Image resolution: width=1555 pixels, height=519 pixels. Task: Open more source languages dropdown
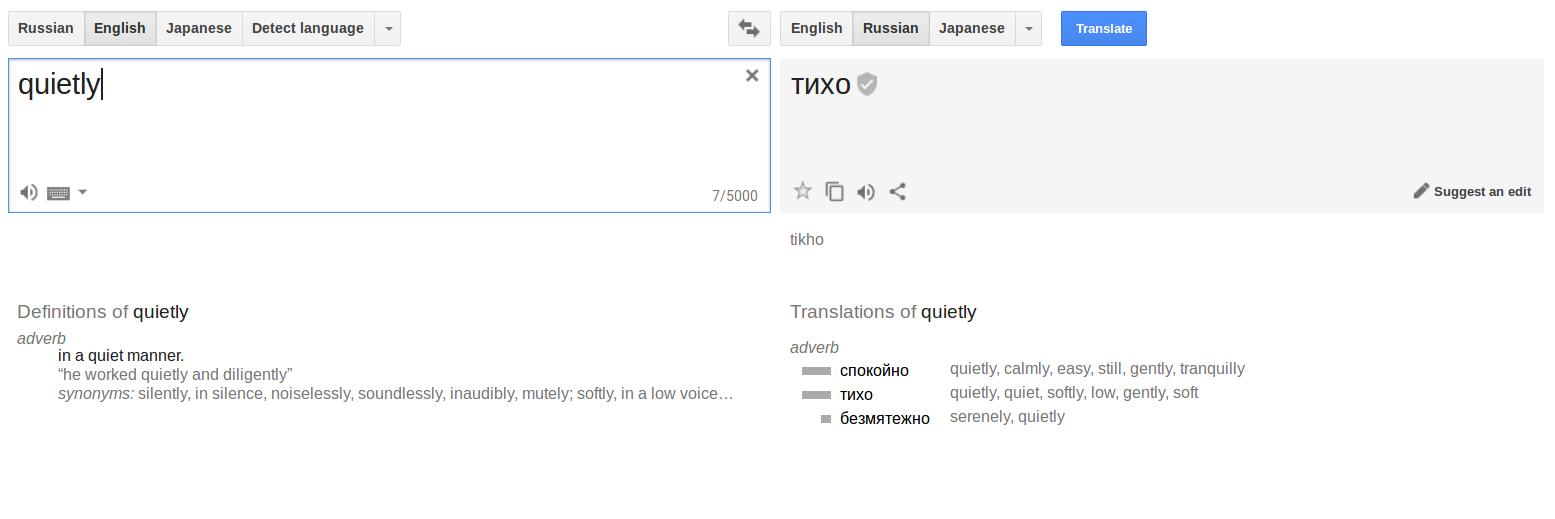[x=388, y=28]
